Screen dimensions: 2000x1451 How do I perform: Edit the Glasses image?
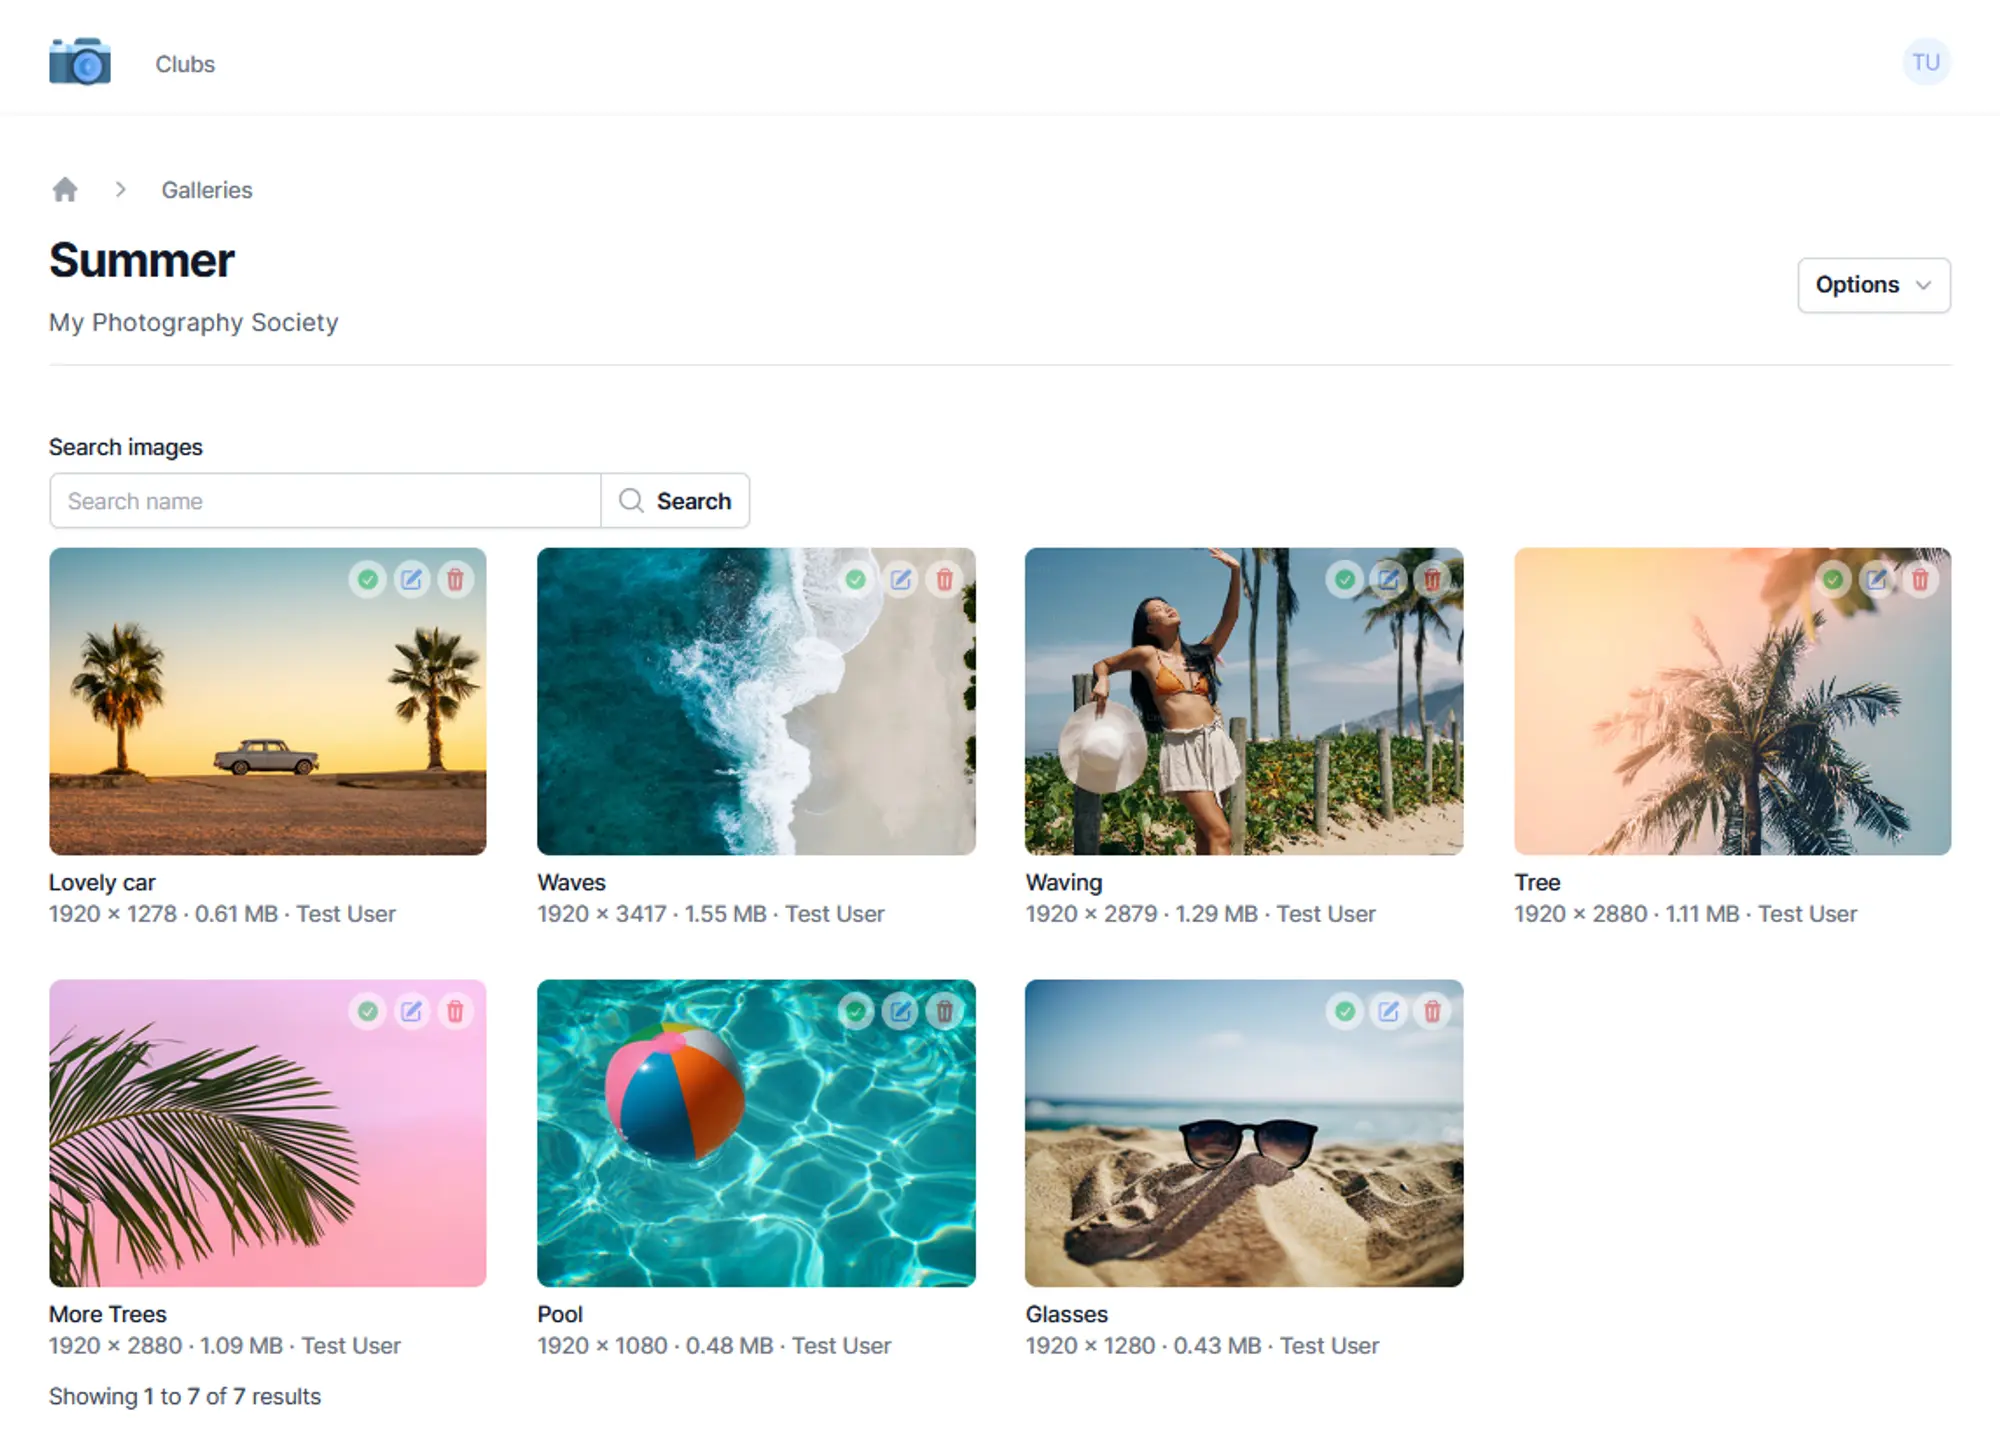(1388, 1011)
